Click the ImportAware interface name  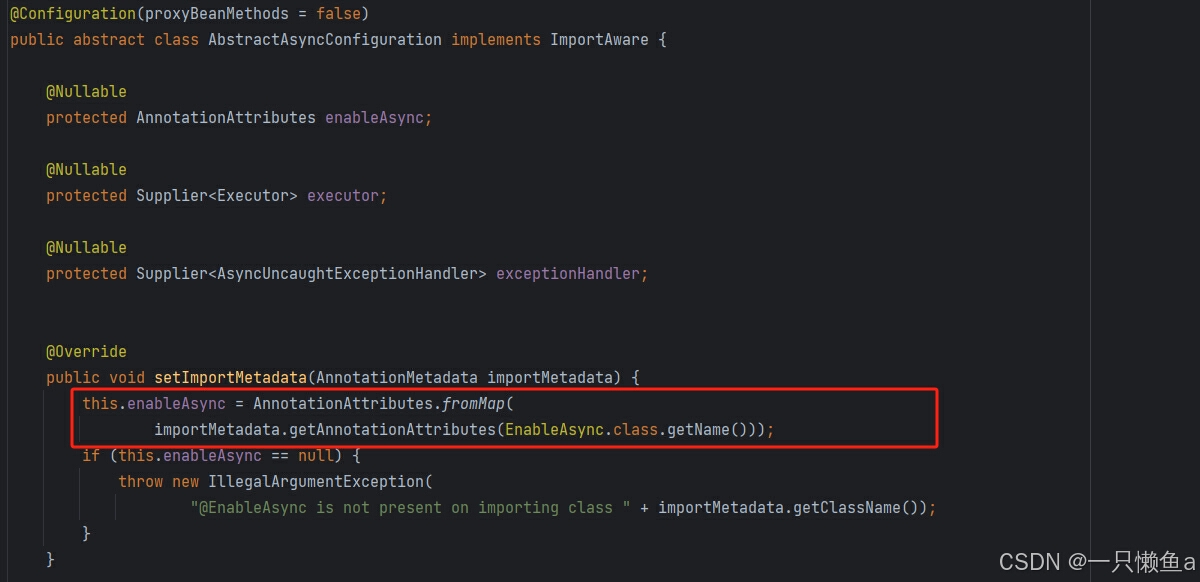599,40
